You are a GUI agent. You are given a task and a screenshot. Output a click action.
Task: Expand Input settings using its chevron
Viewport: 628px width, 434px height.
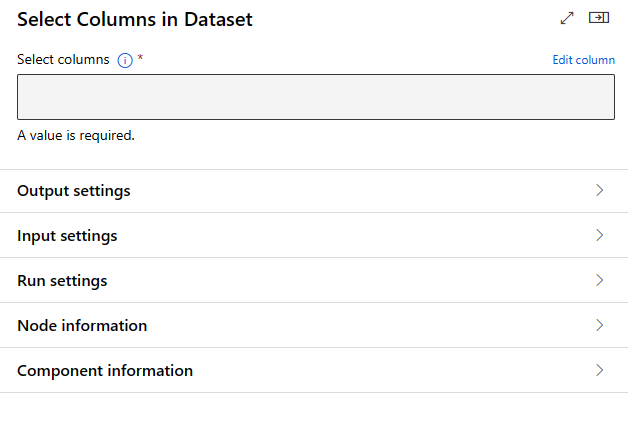pyautogui.click(x=600, y=236)
